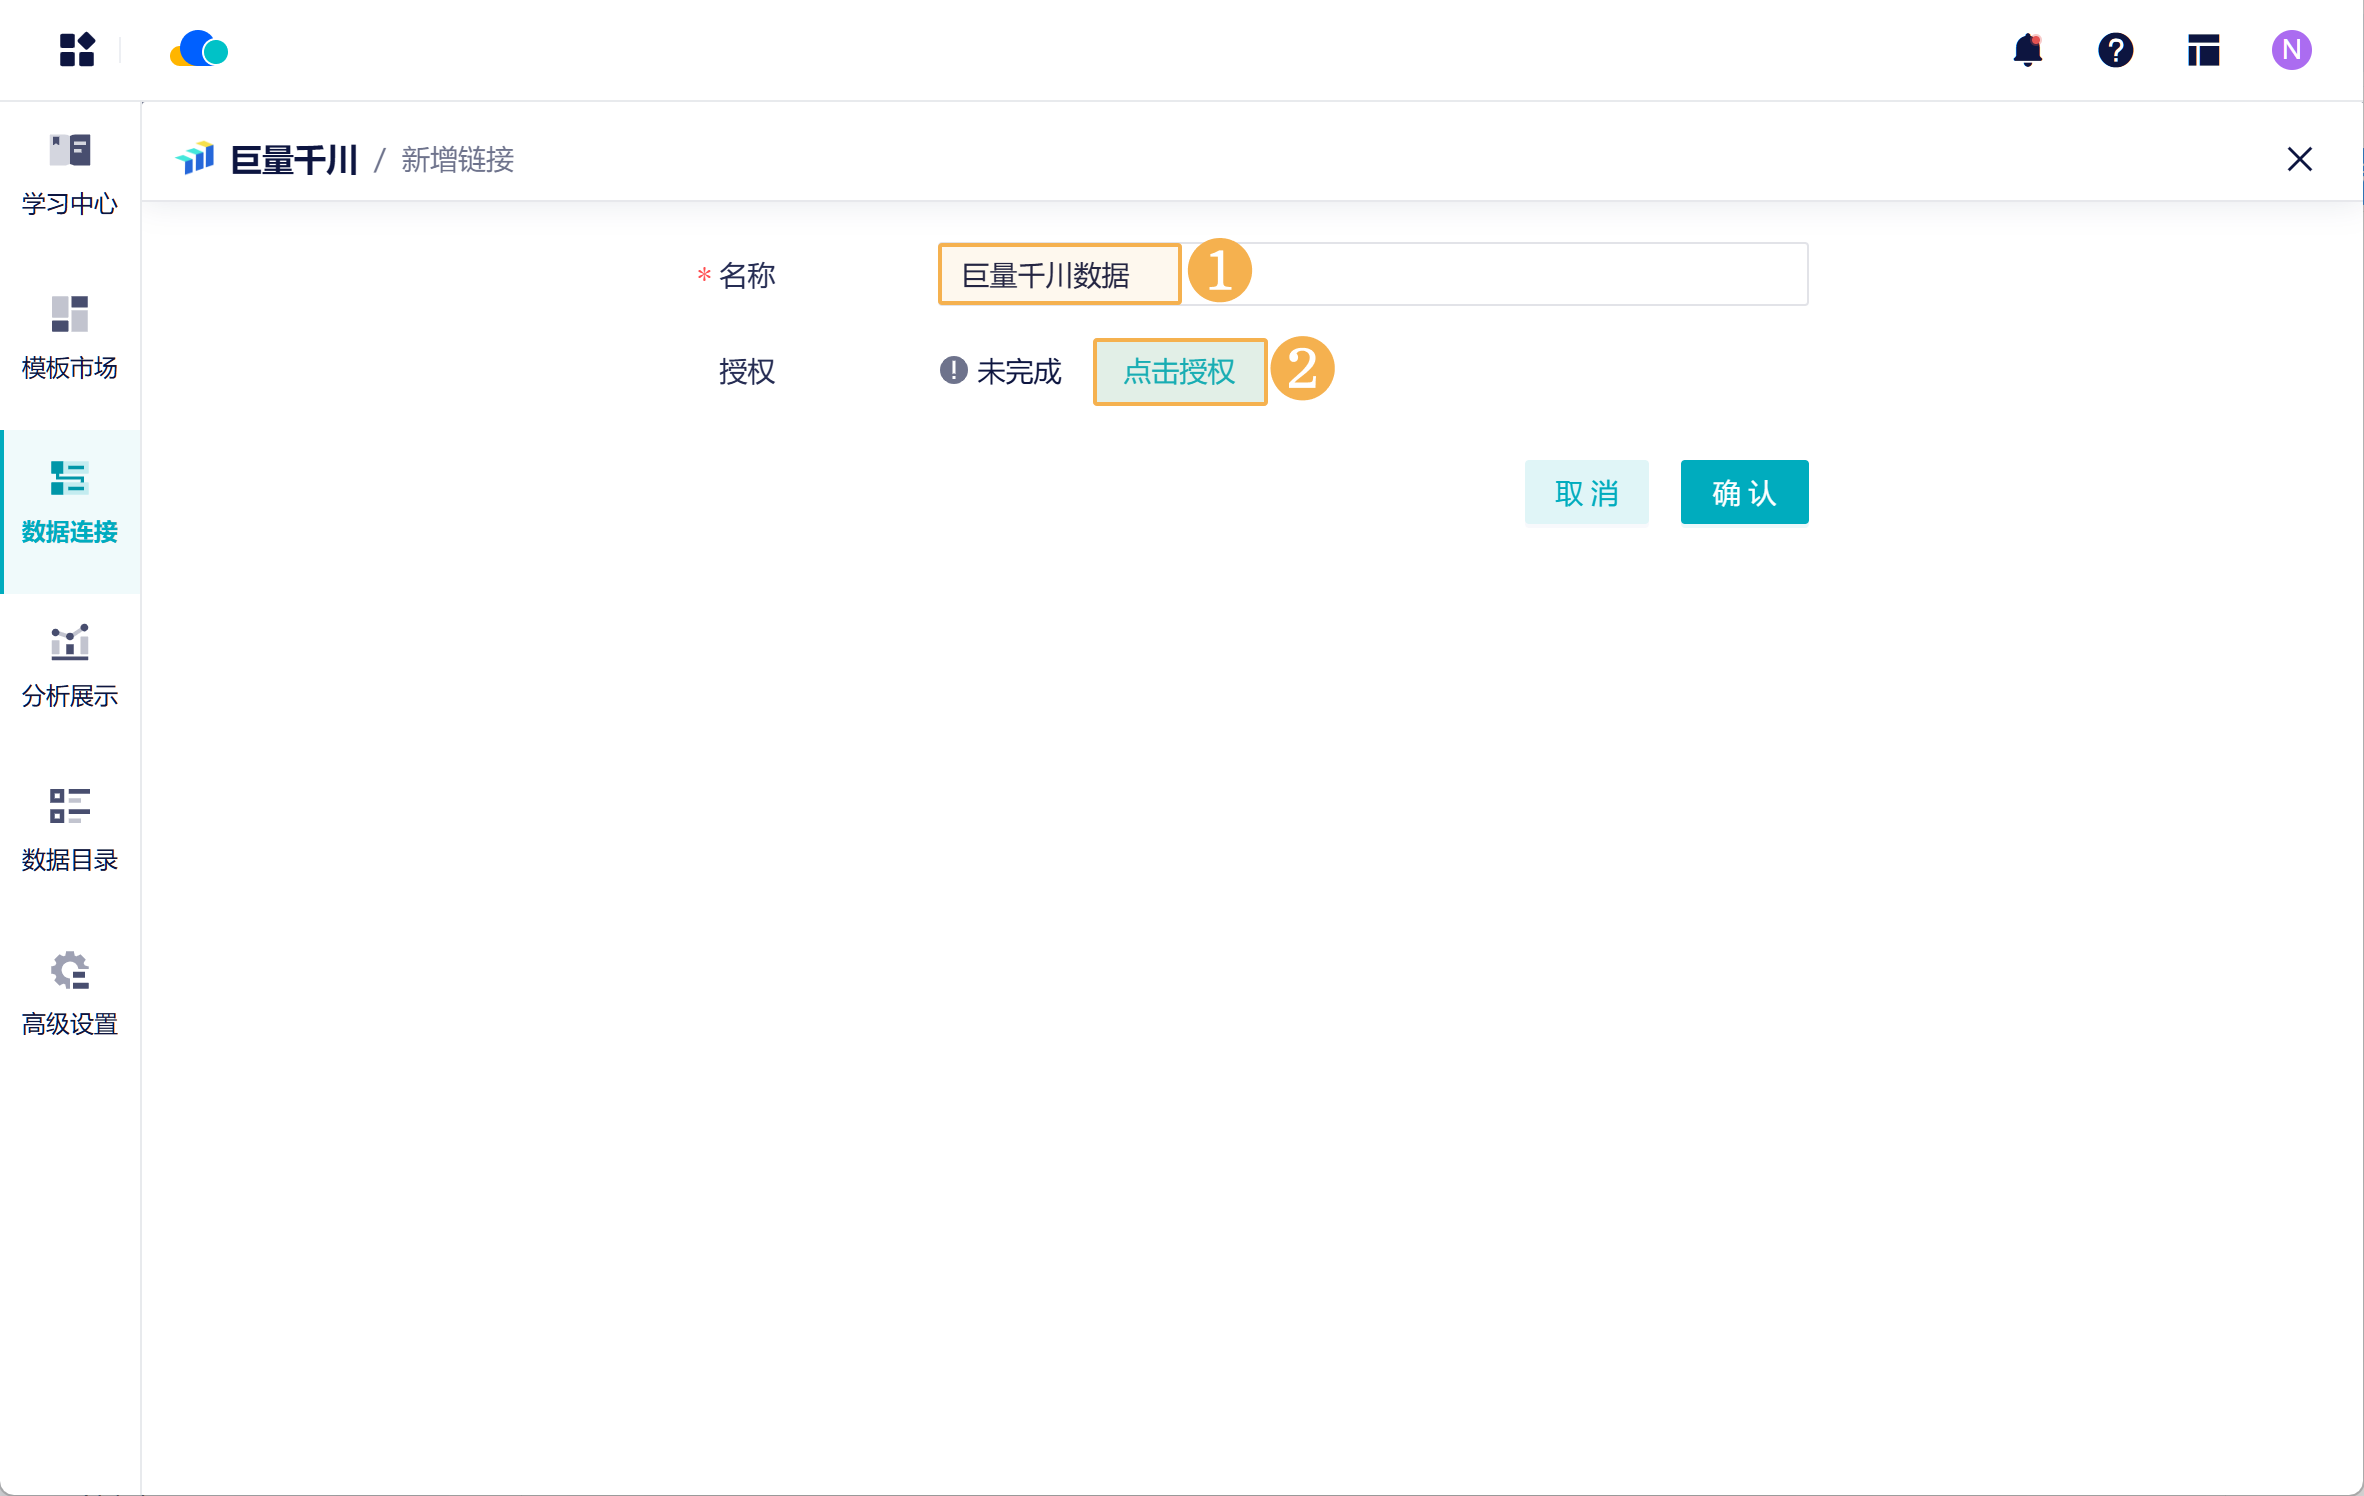
Task: Open notifications bell
Action: (x=2027, y=50)
